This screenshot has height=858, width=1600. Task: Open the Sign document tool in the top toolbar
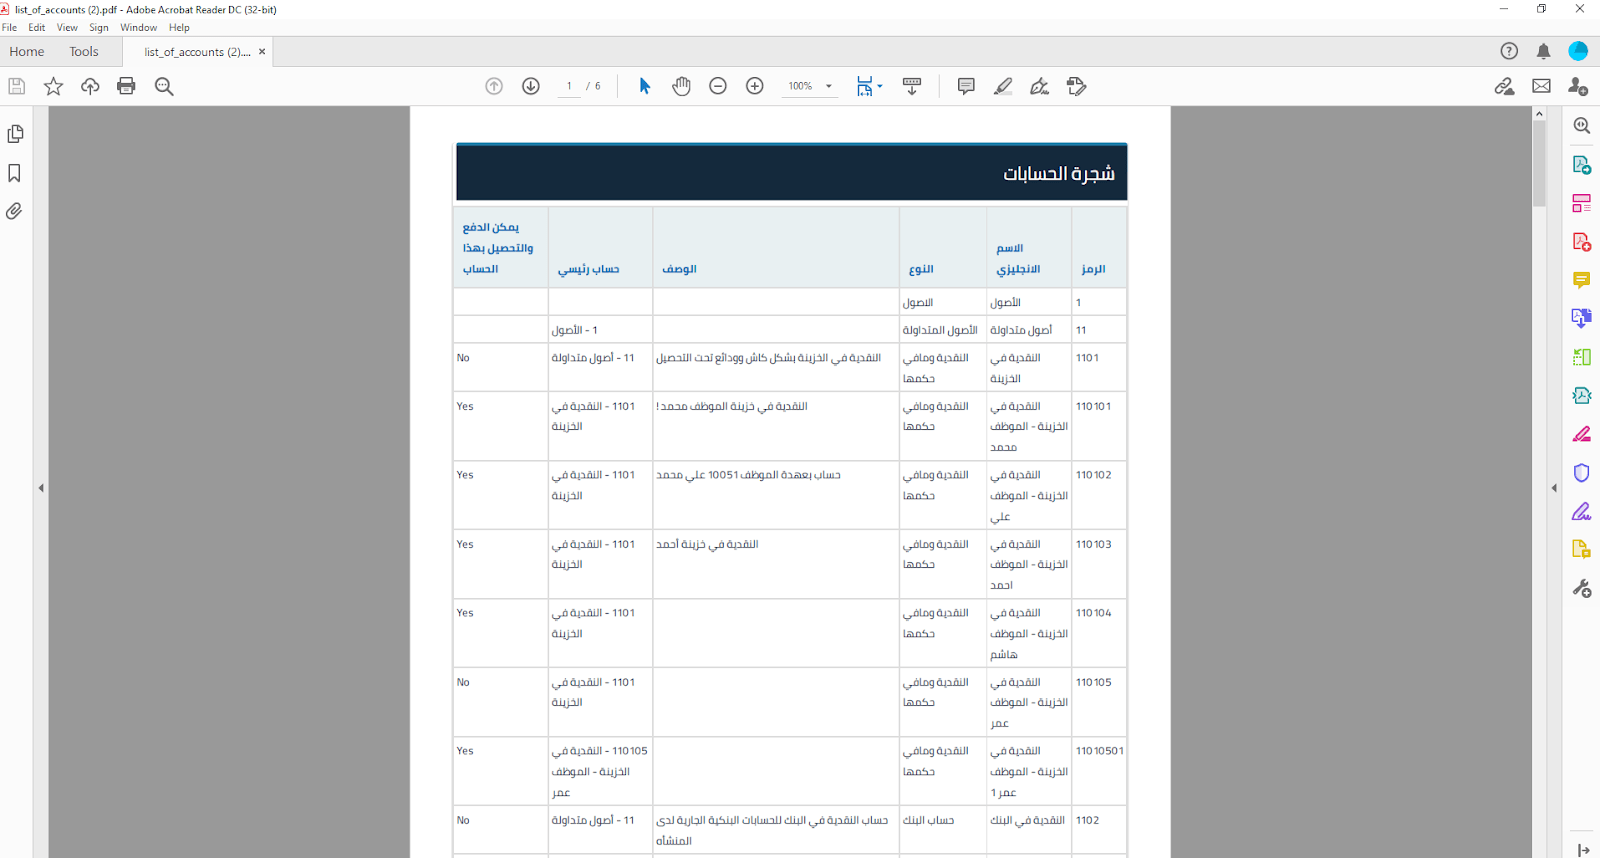click(1040, 86)
